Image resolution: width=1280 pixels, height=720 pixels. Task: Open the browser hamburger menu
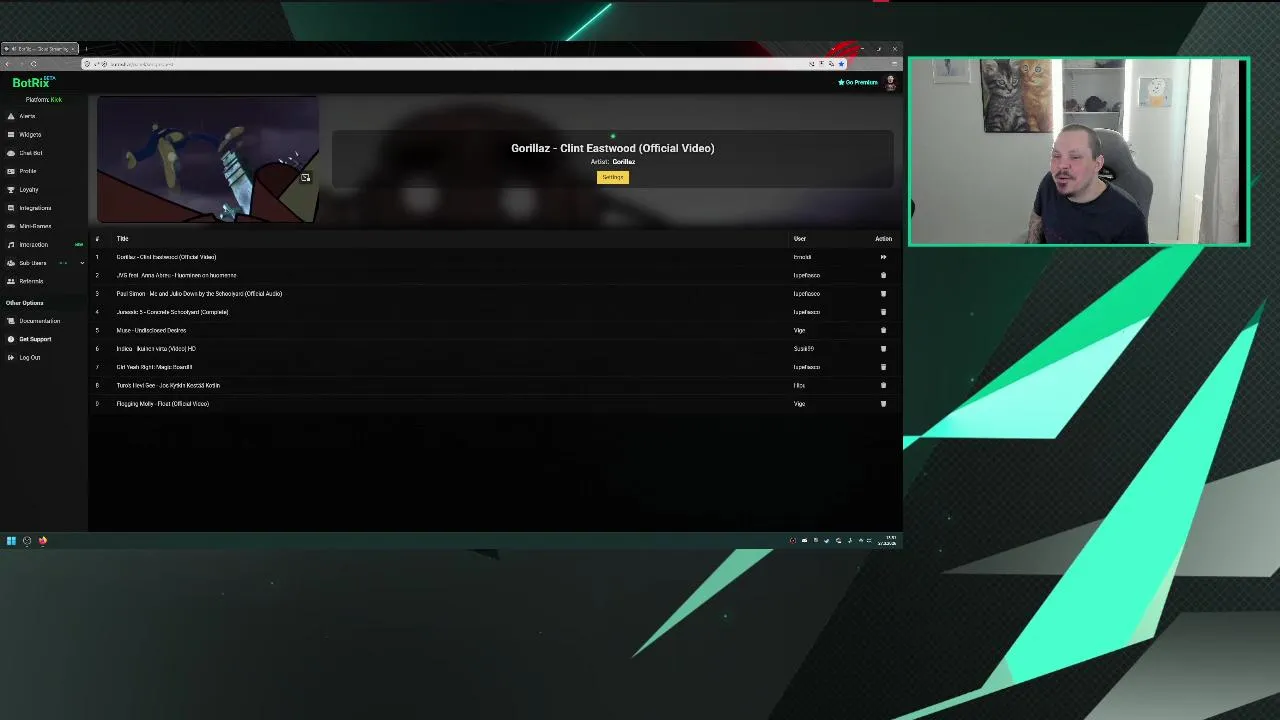click(894, 64)
